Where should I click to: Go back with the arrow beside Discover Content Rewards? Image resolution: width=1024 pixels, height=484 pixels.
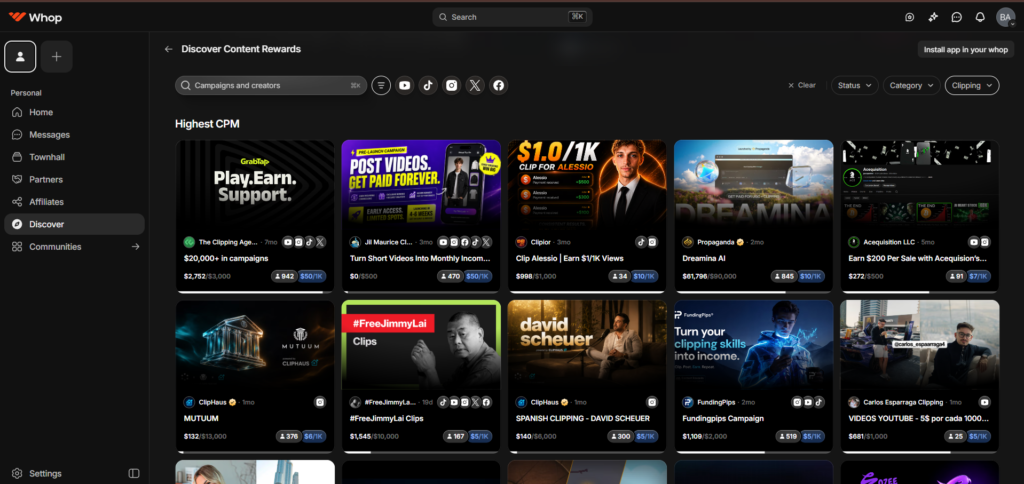(168, 49)
